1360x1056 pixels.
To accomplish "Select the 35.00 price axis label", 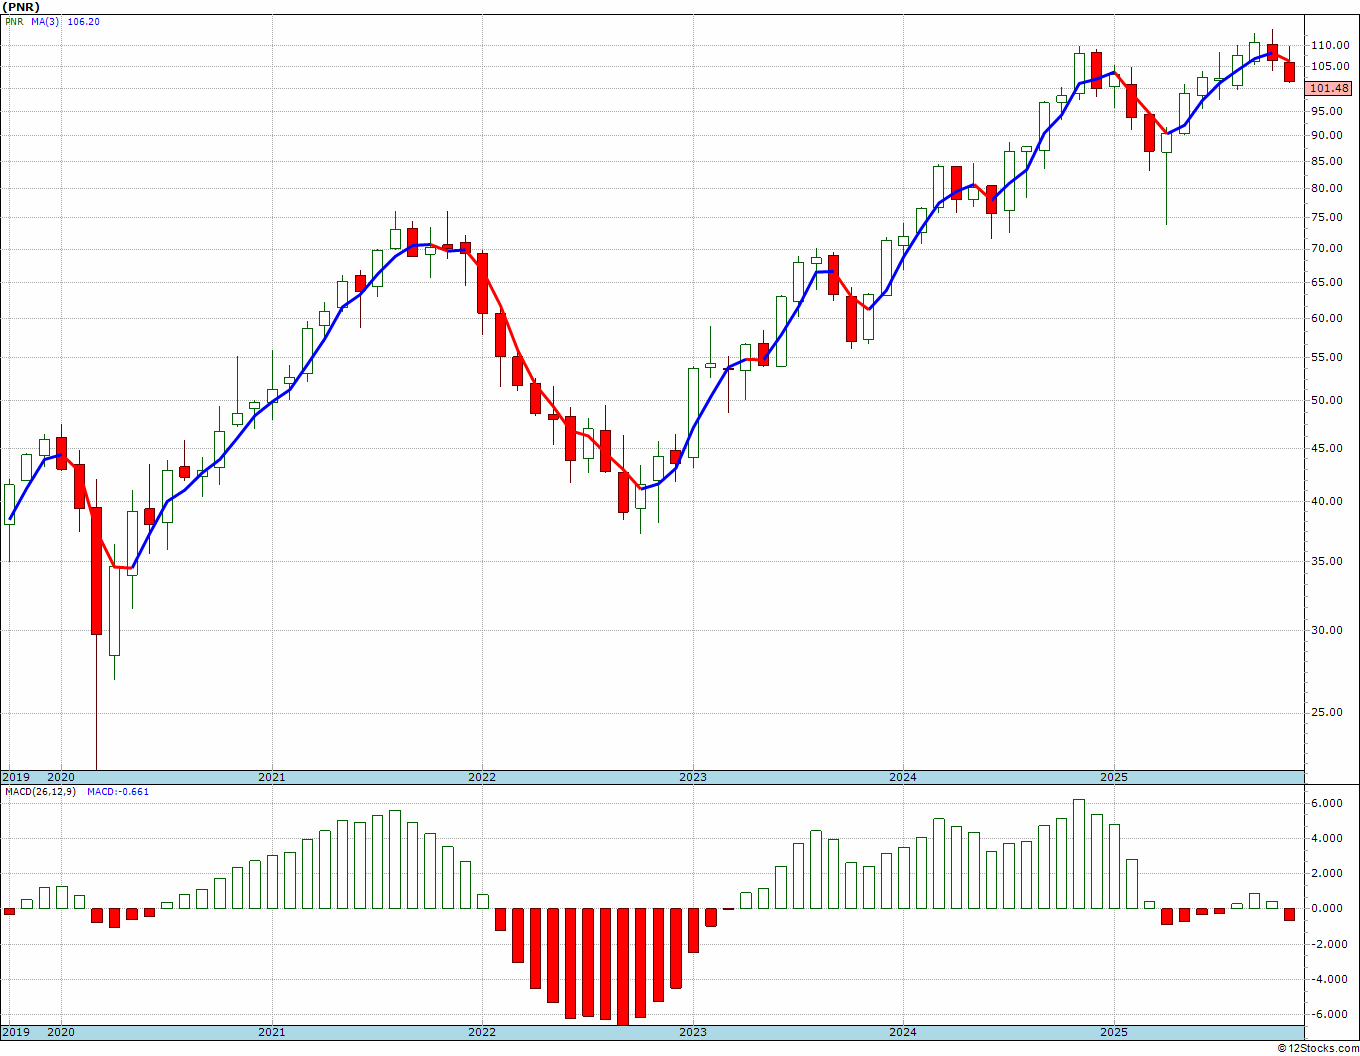I will 1327,562.
